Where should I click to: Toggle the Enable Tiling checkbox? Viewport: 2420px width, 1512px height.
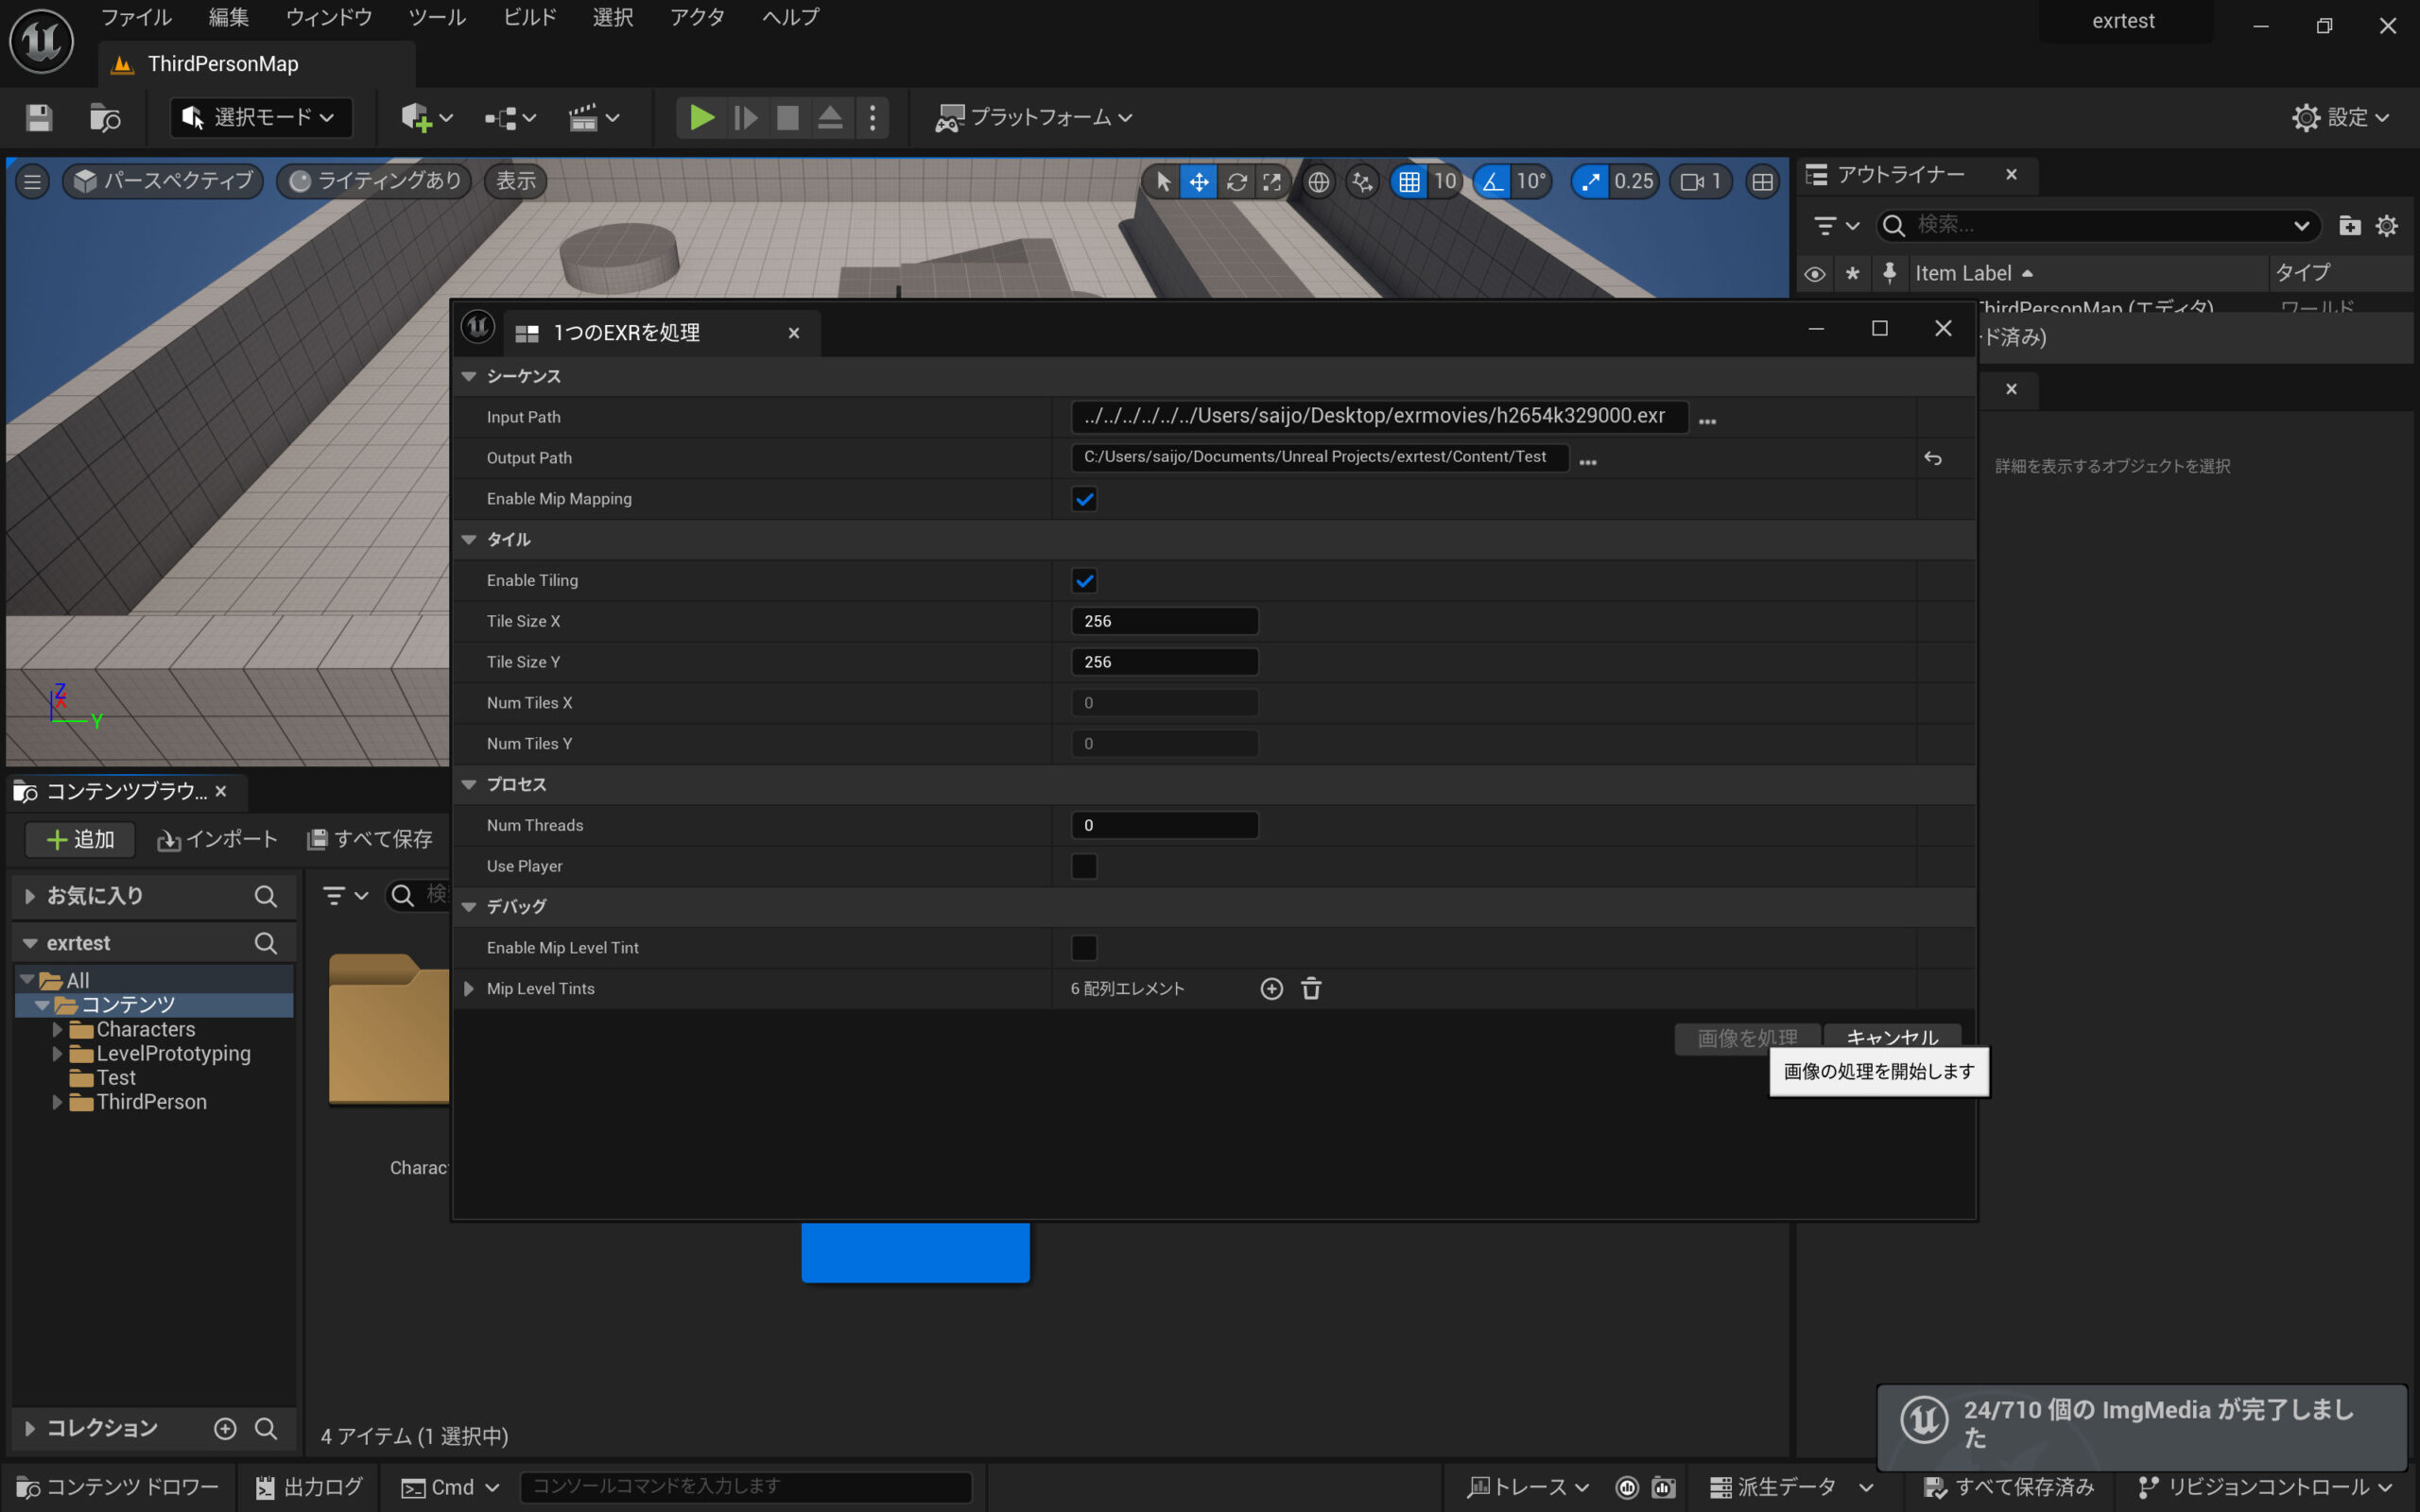pos(1084,581)
